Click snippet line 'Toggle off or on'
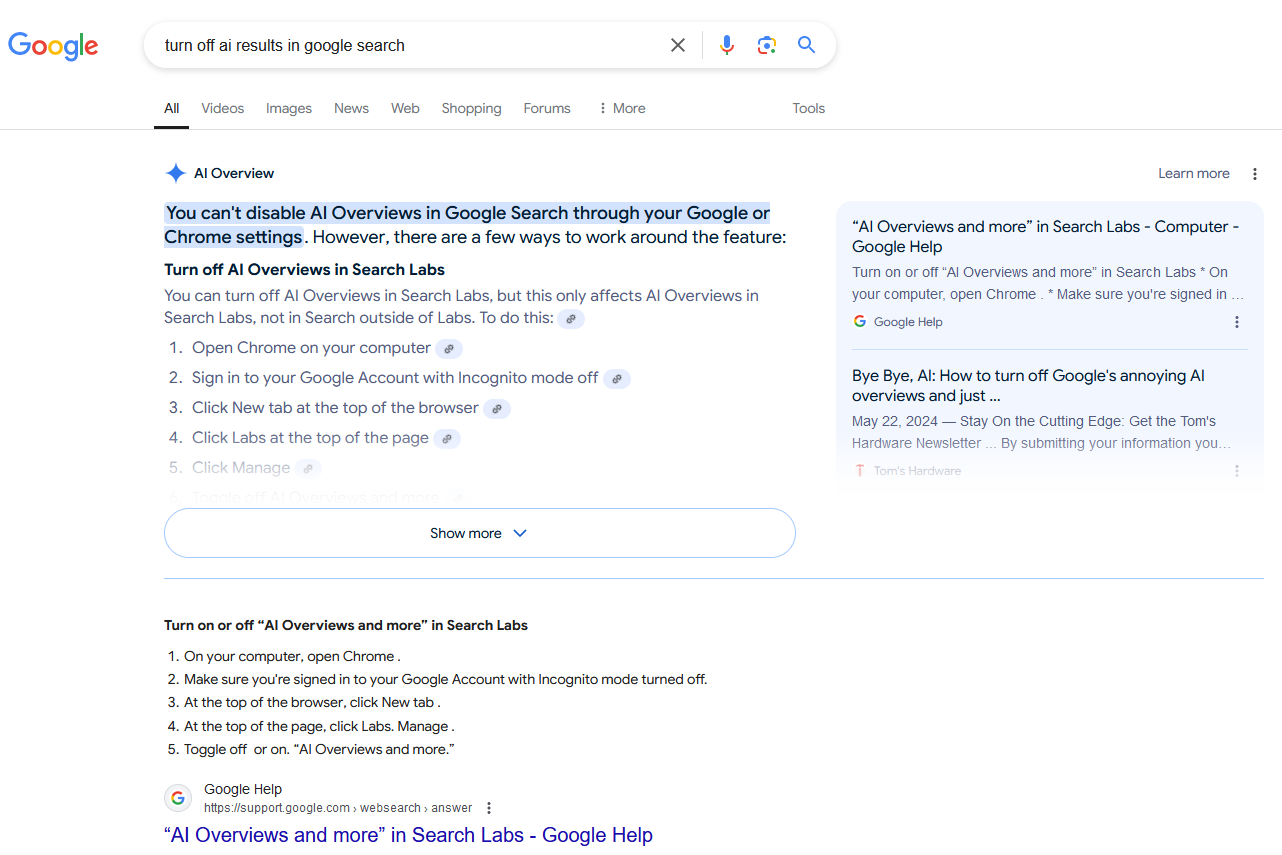Screen dimensions: 1282x855 [x=320, y=750]
